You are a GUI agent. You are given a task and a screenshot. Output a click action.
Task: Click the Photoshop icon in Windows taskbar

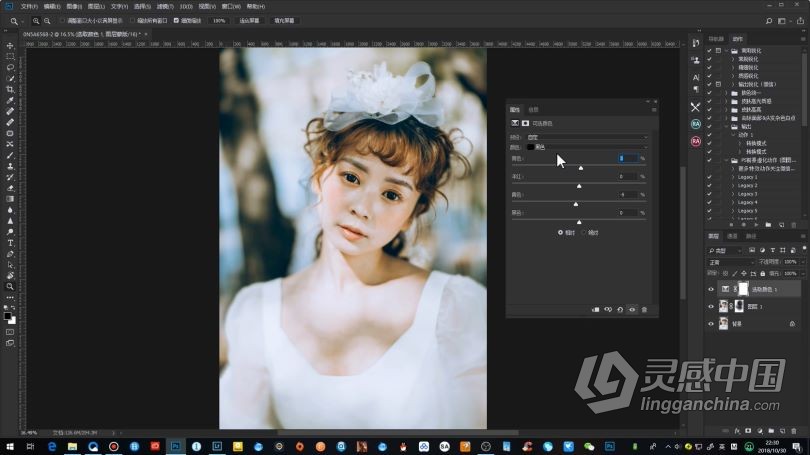pos(176,446)
